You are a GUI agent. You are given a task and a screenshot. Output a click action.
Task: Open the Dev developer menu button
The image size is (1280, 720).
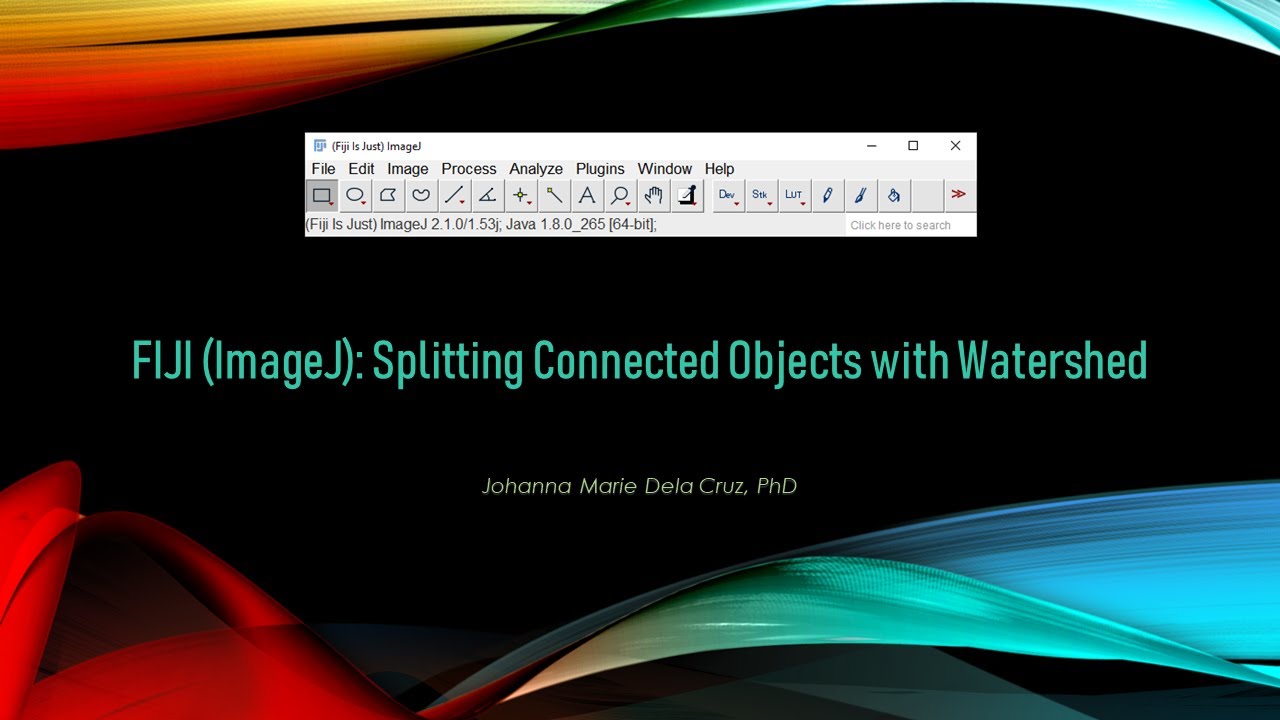click(728, 195)
